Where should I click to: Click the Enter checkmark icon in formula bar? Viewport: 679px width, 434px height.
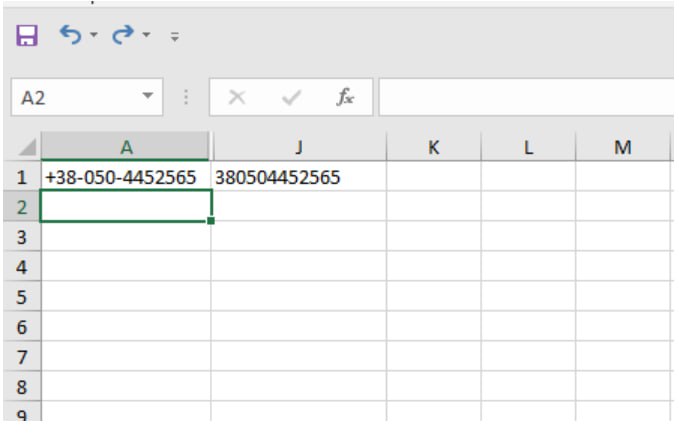click(x=292, y=97)
